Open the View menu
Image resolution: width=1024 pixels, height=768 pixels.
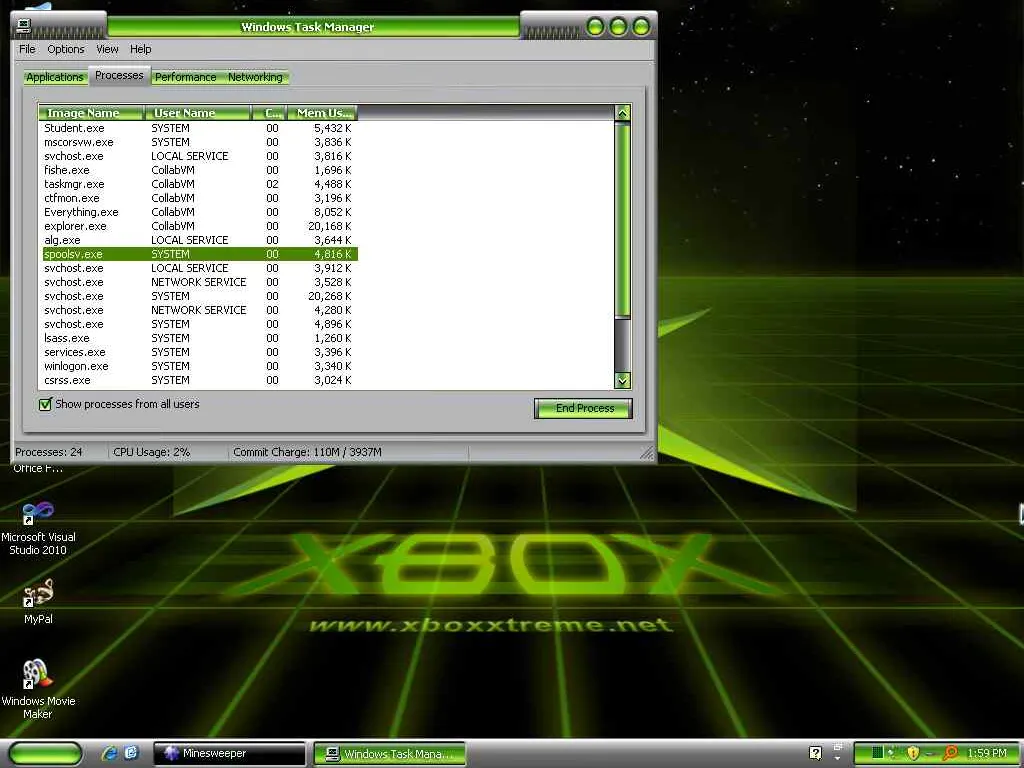tap(107, 49)
